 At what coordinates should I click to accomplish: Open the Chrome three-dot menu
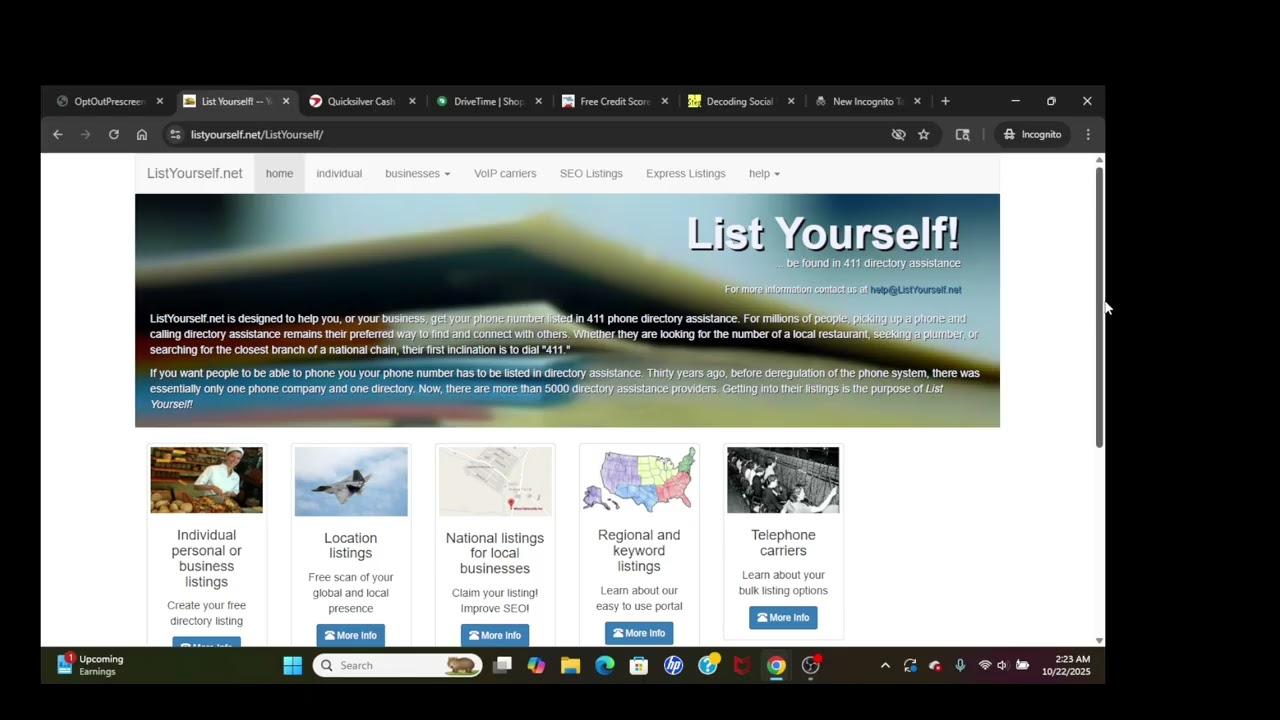tap(1088, 134)
